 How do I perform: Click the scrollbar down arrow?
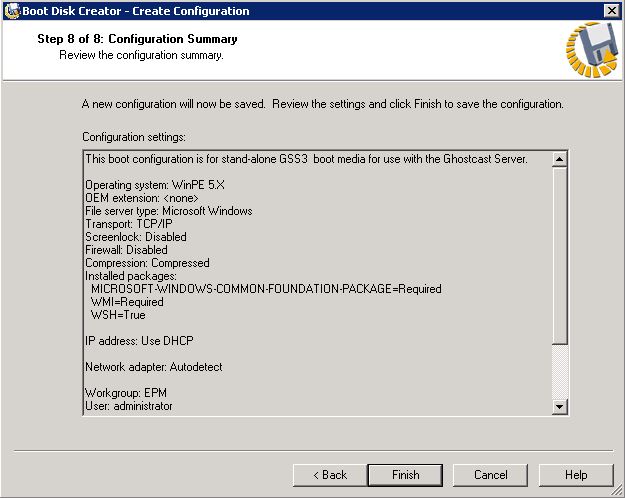click(x=560, y=407)
